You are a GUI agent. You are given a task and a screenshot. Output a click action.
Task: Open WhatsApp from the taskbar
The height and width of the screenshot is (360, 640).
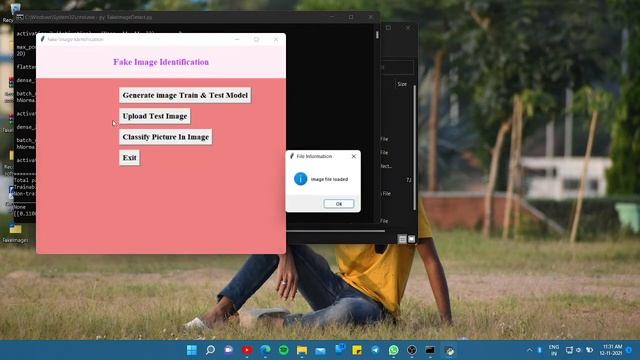click(x=393, y=350)
